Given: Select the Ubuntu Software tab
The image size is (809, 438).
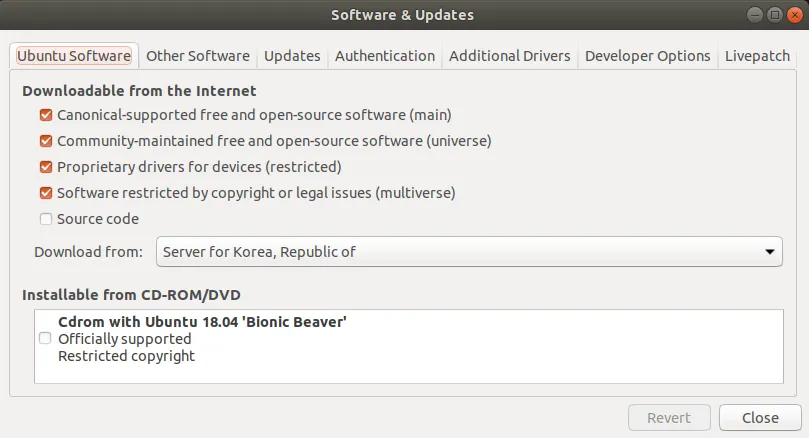Looking at the screenshot, I should tap(74, 56).
